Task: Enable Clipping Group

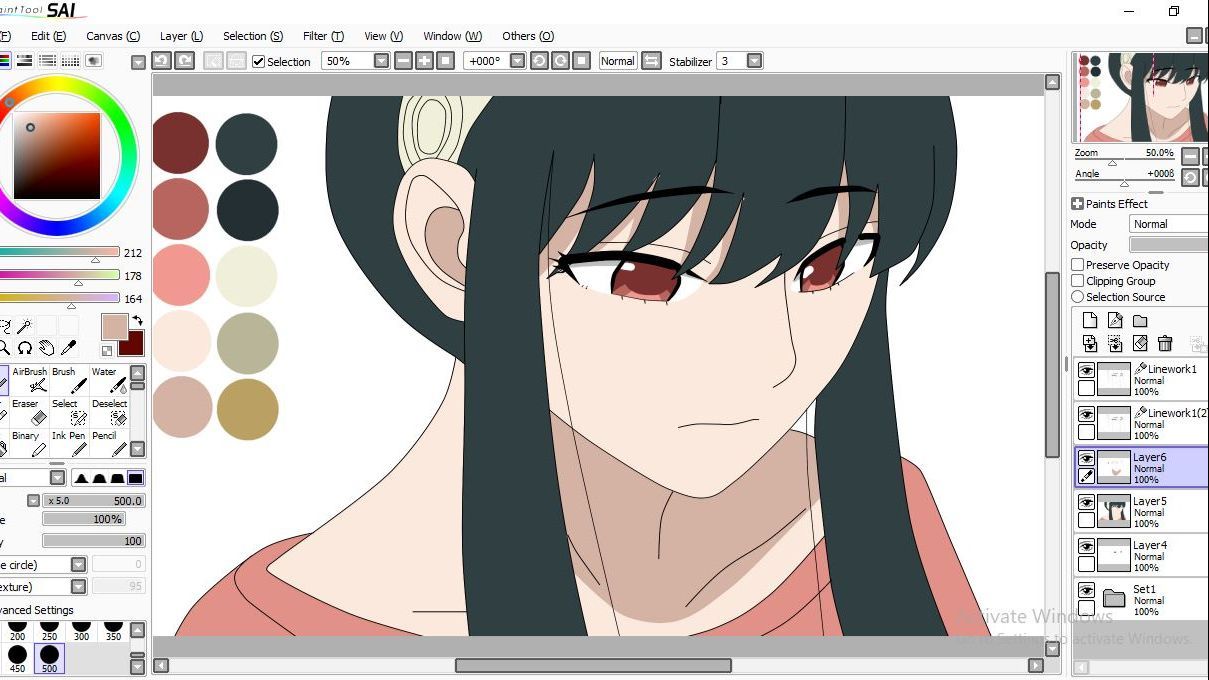Action: click(x=1077, y=281)
